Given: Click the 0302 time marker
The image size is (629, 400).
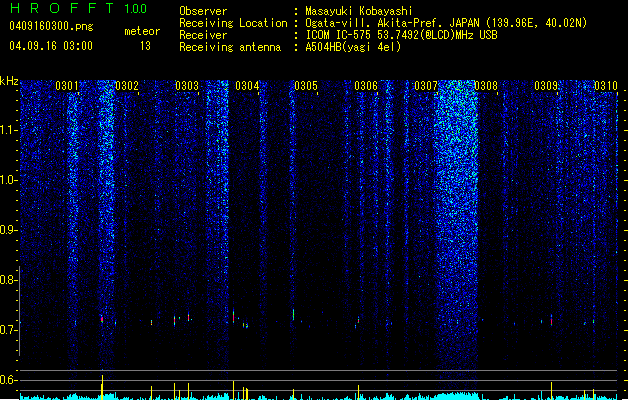Looking at the screenshot, I should [127, 86].
